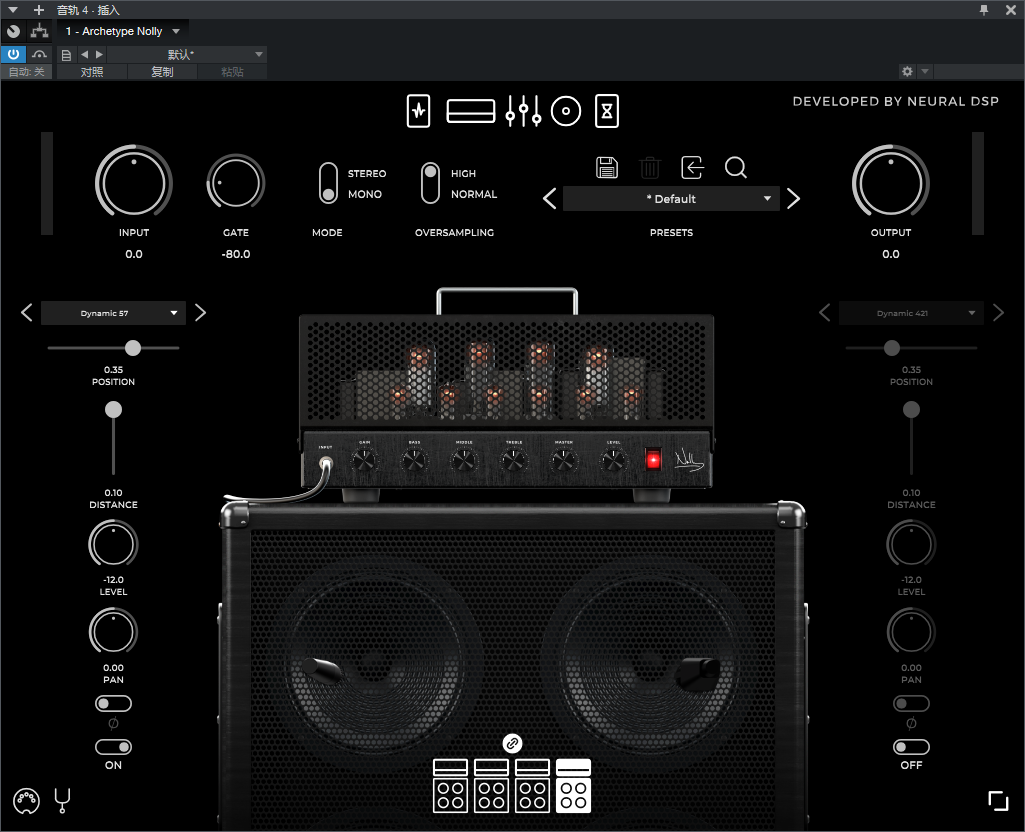
Task: Open the host preset file icon
Action: [66, 55]
